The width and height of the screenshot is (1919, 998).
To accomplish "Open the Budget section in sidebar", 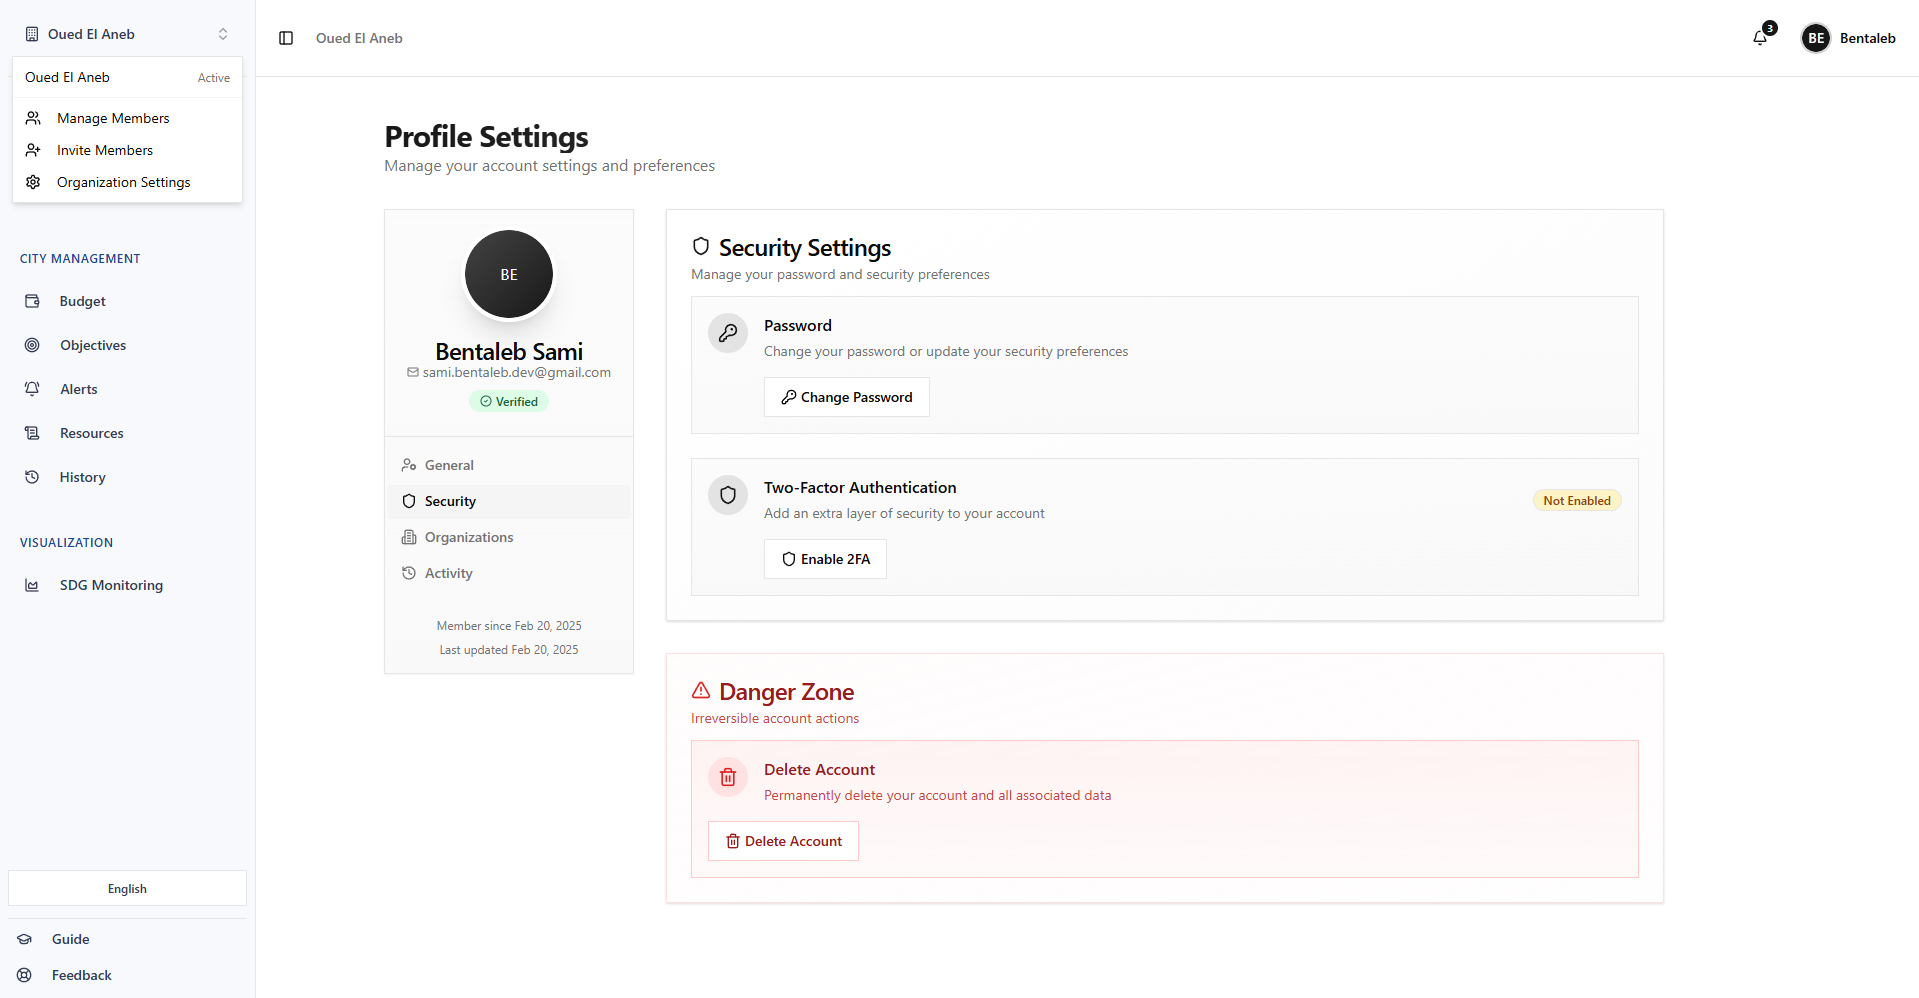I will click(81, 300).
